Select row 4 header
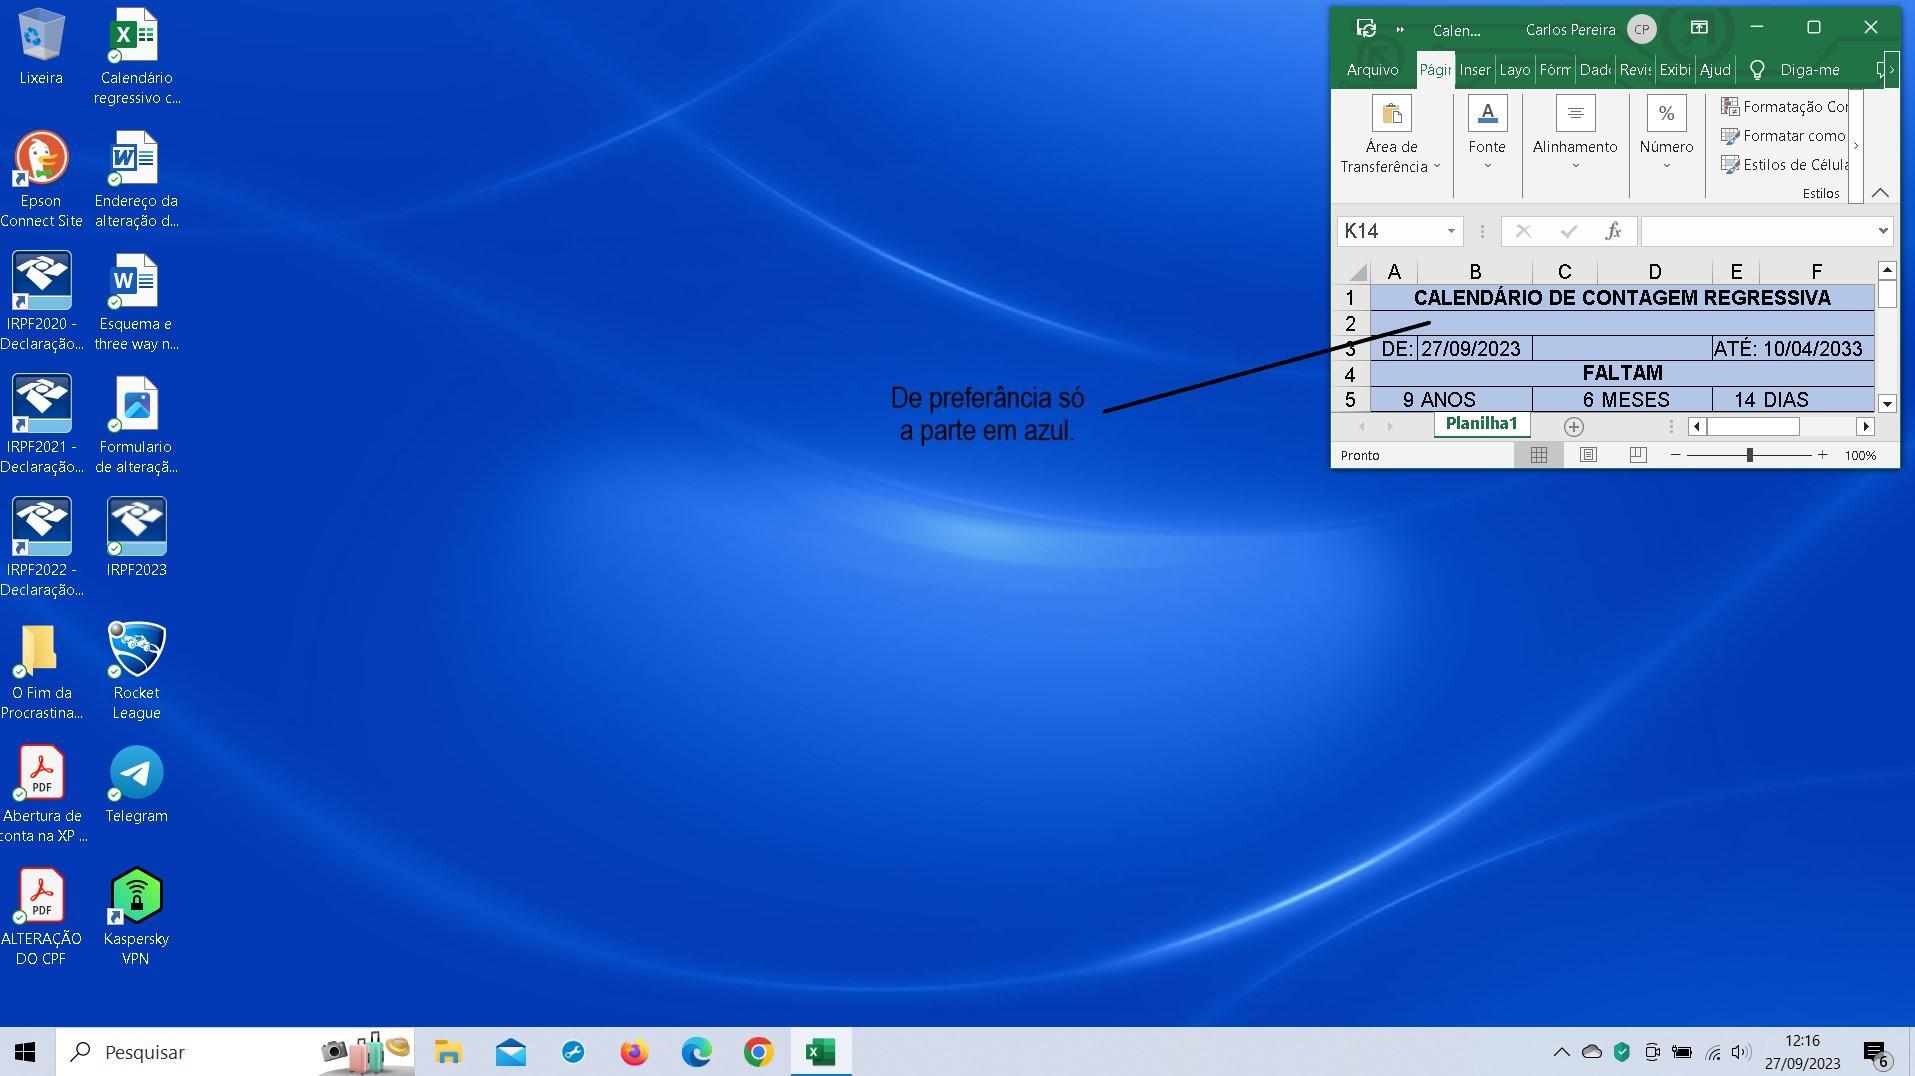The width and height of the screenshot is (1915, 1076). click(x=1350, y=374)
